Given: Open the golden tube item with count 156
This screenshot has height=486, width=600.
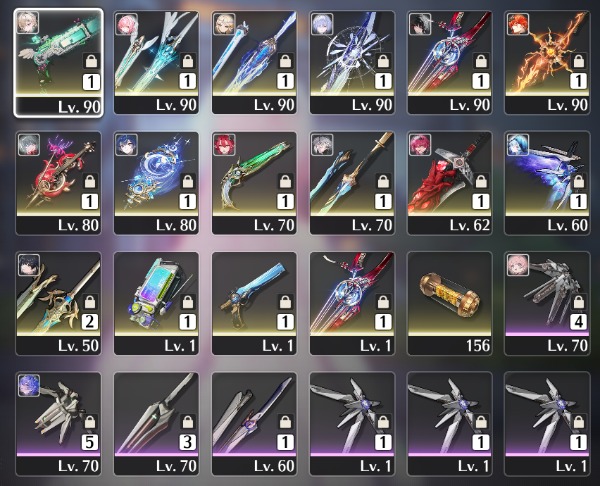Looking at the screenshot, I should [450, 303].
